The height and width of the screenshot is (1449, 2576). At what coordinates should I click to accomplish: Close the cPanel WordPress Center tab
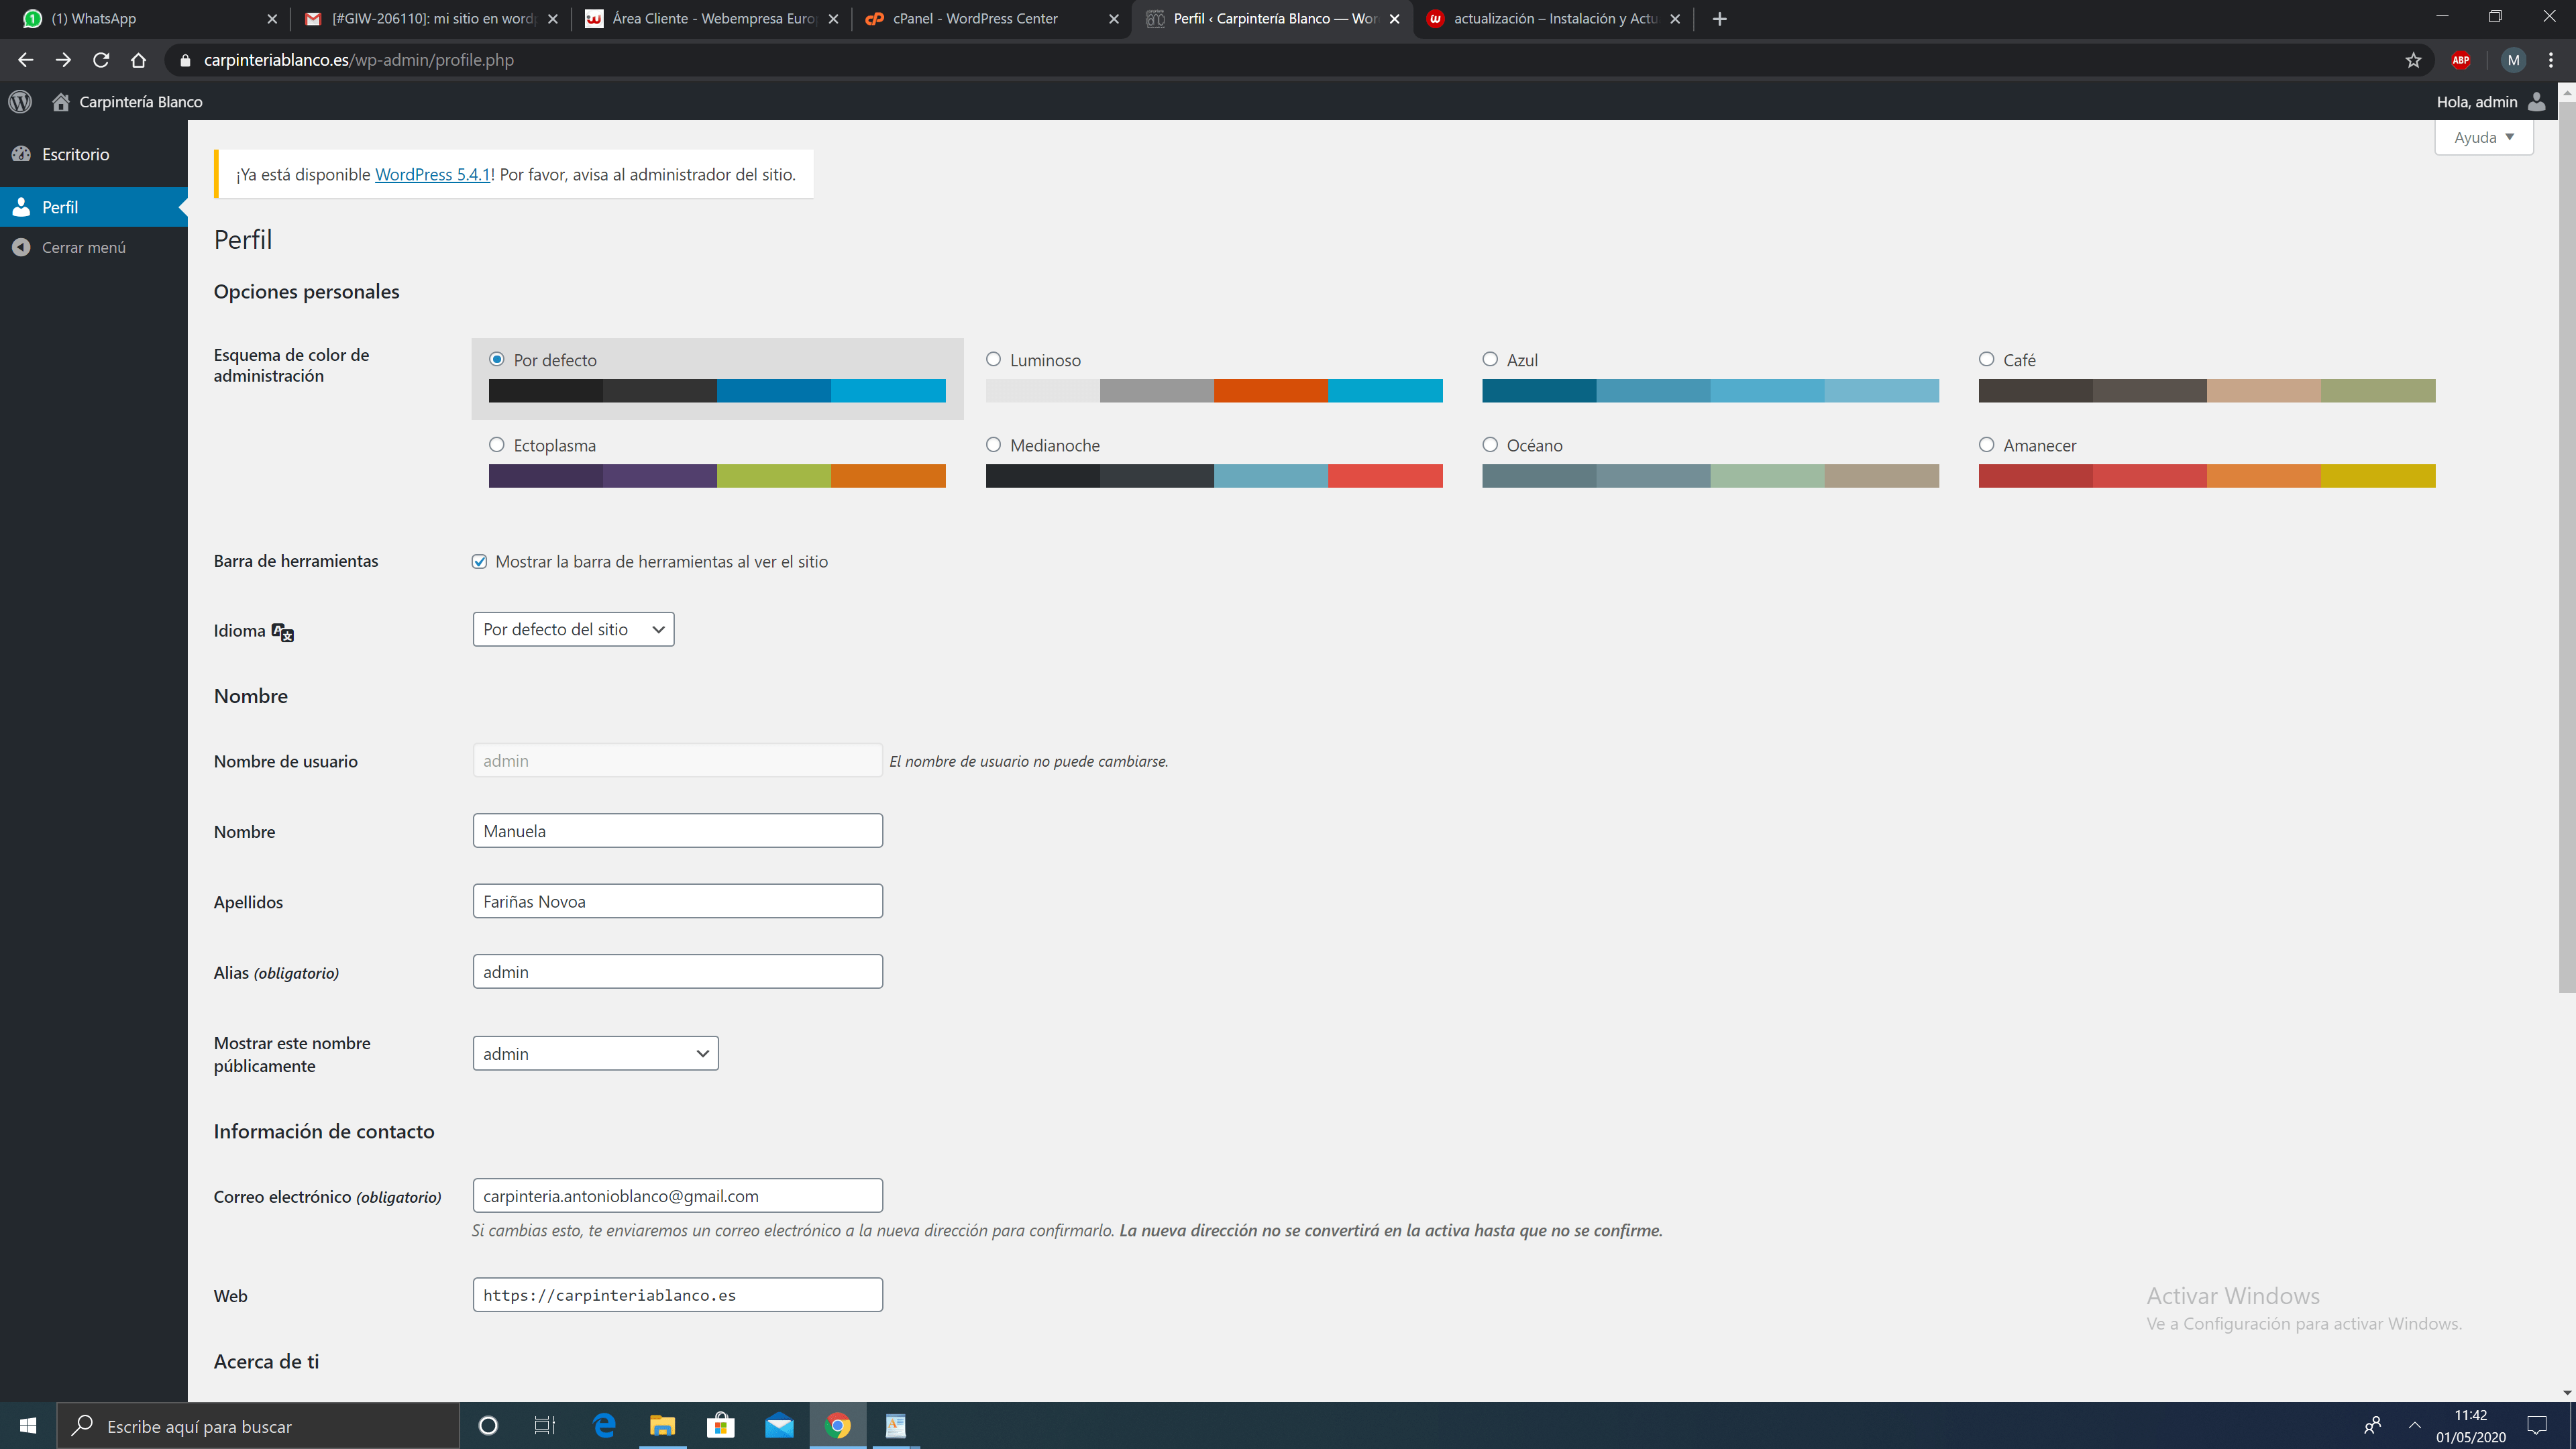coord(1114,19)
